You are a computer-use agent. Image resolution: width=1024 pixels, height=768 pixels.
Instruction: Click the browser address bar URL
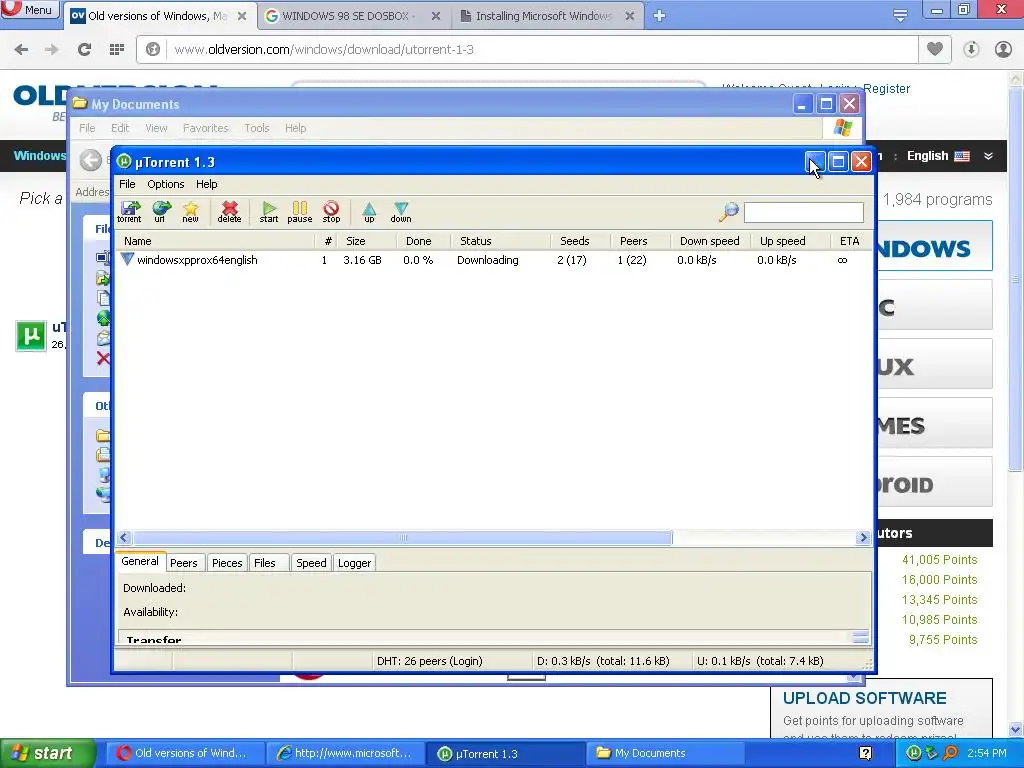[x=324, y=50]
